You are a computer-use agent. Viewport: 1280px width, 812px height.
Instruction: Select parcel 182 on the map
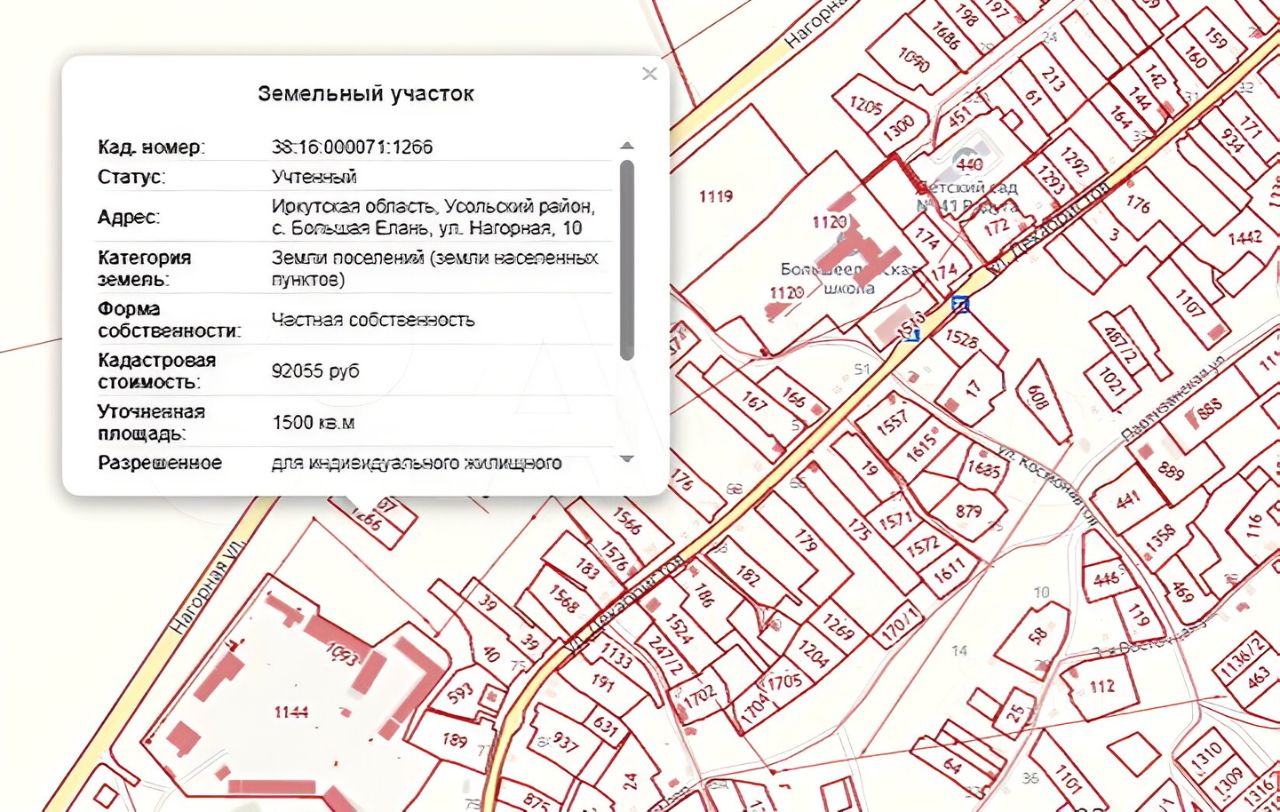(x=748, y=575)
